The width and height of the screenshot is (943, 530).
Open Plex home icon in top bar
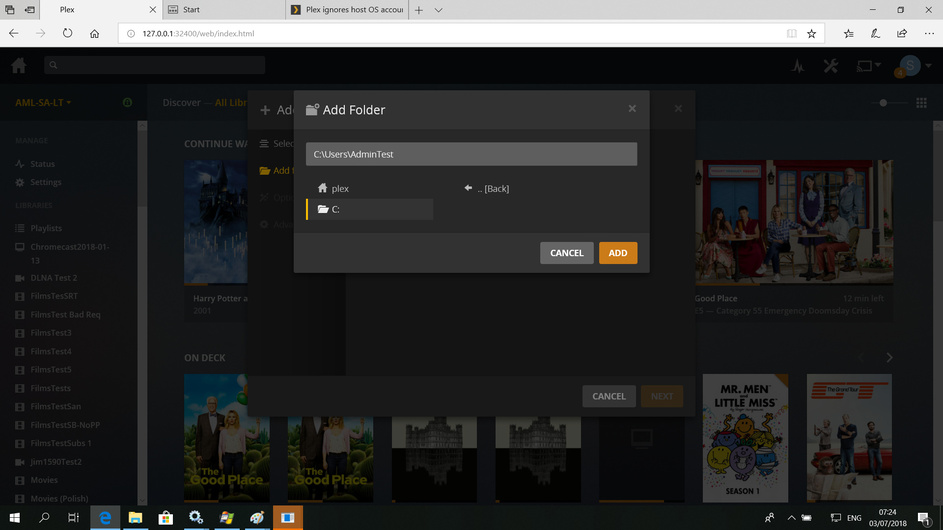19,66
